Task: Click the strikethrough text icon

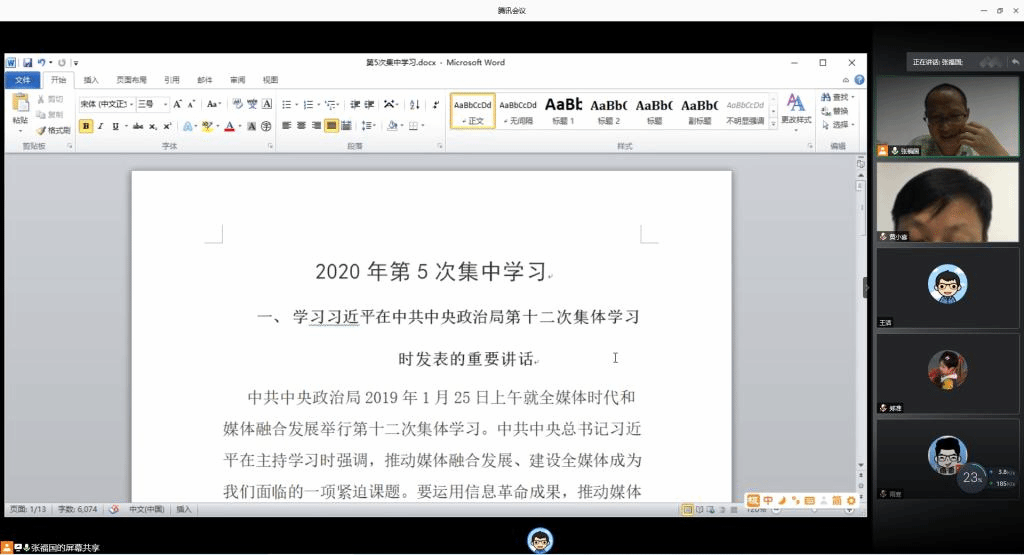Action: [x=137, y=126]
